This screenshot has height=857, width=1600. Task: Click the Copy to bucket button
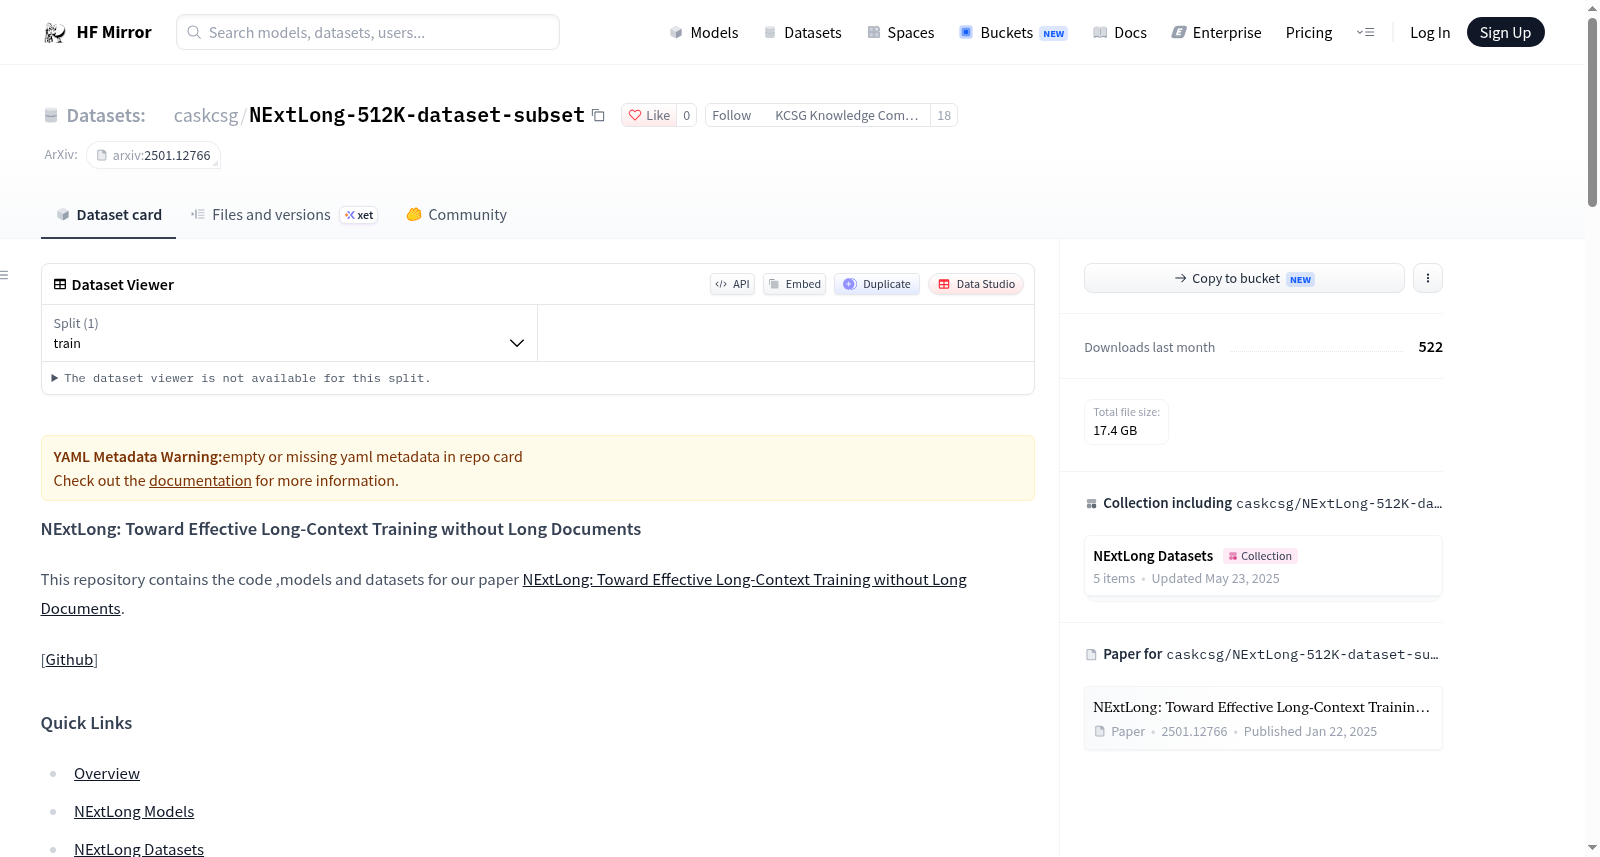1244,278
